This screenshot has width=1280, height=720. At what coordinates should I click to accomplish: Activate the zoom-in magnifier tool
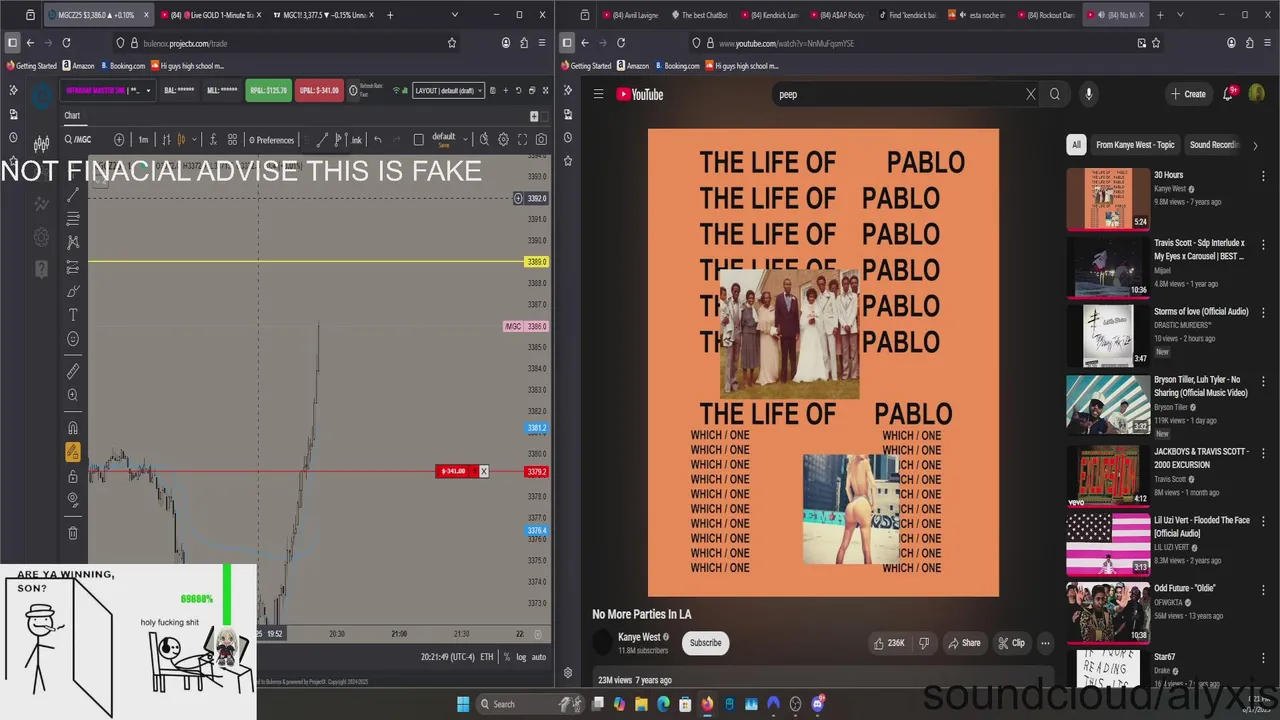pyautogui.click(x=73, y=395)
